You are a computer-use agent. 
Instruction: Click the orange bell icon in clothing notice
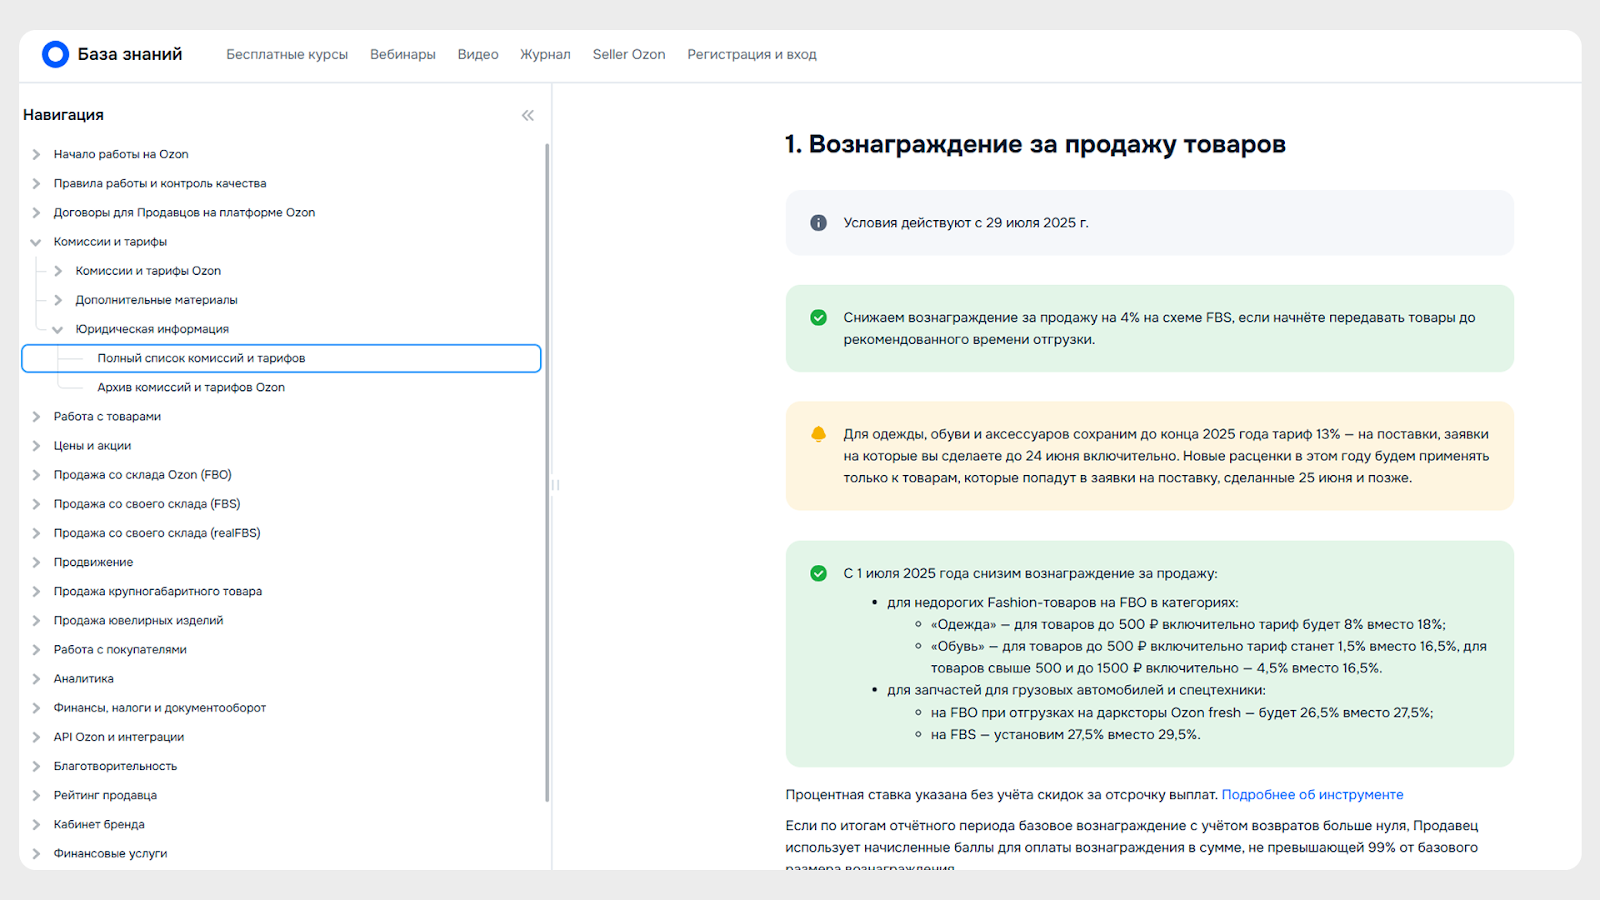coord(818,434)
